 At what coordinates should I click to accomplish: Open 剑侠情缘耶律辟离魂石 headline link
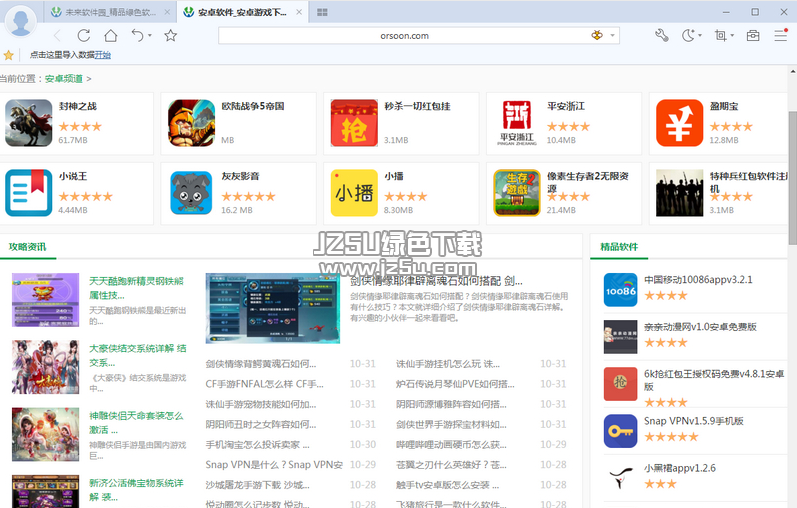tap(436, 281)
